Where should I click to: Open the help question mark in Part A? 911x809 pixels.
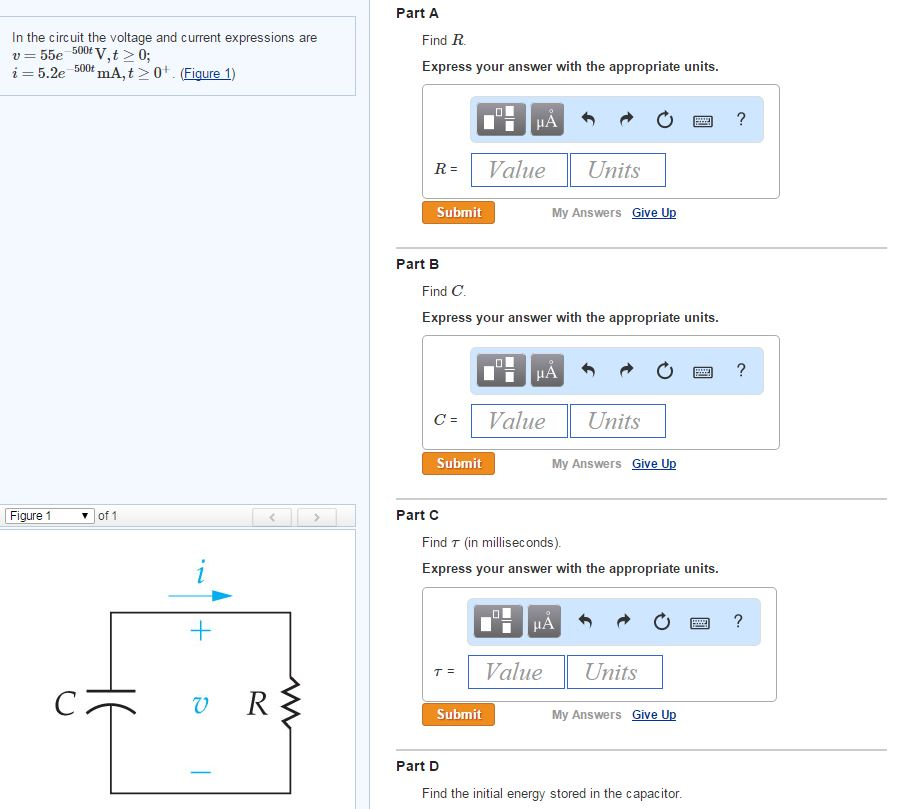(739, 118)
